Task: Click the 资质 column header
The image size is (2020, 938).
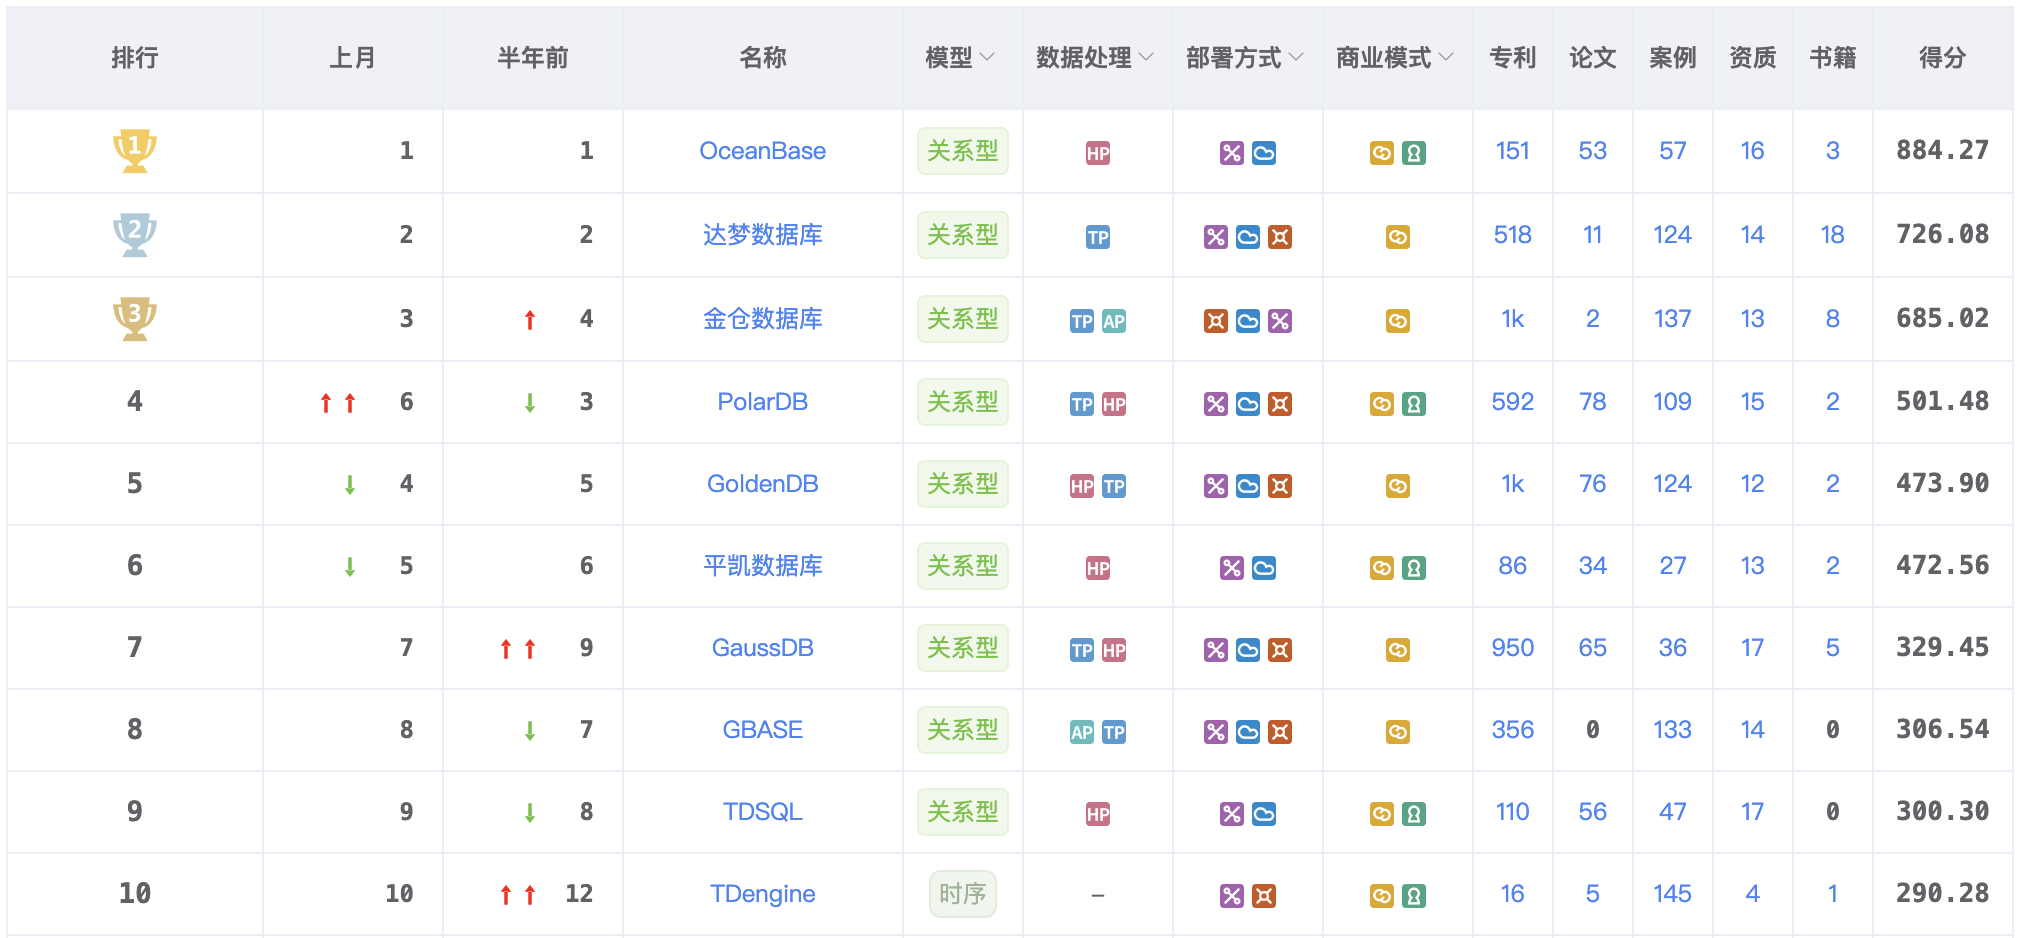Action: tap(1753, 58)
